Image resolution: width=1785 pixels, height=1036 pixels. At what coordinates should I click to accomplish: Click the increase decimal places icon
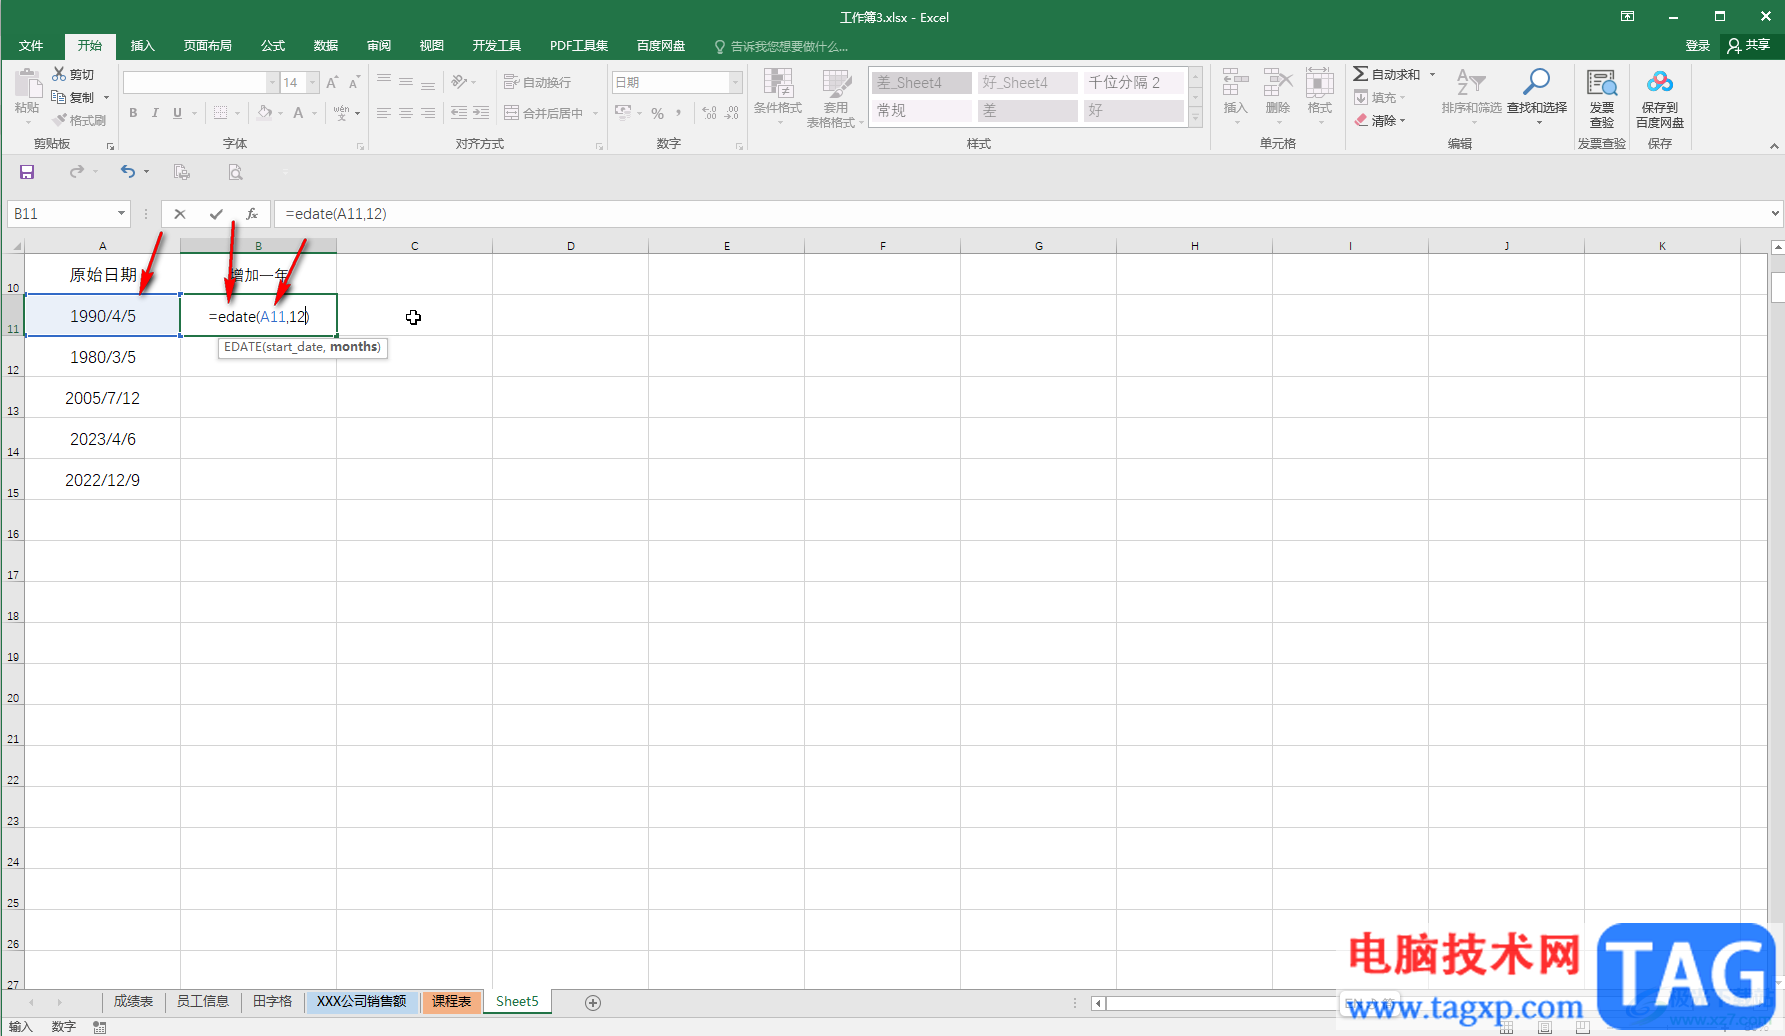point(709,113)
